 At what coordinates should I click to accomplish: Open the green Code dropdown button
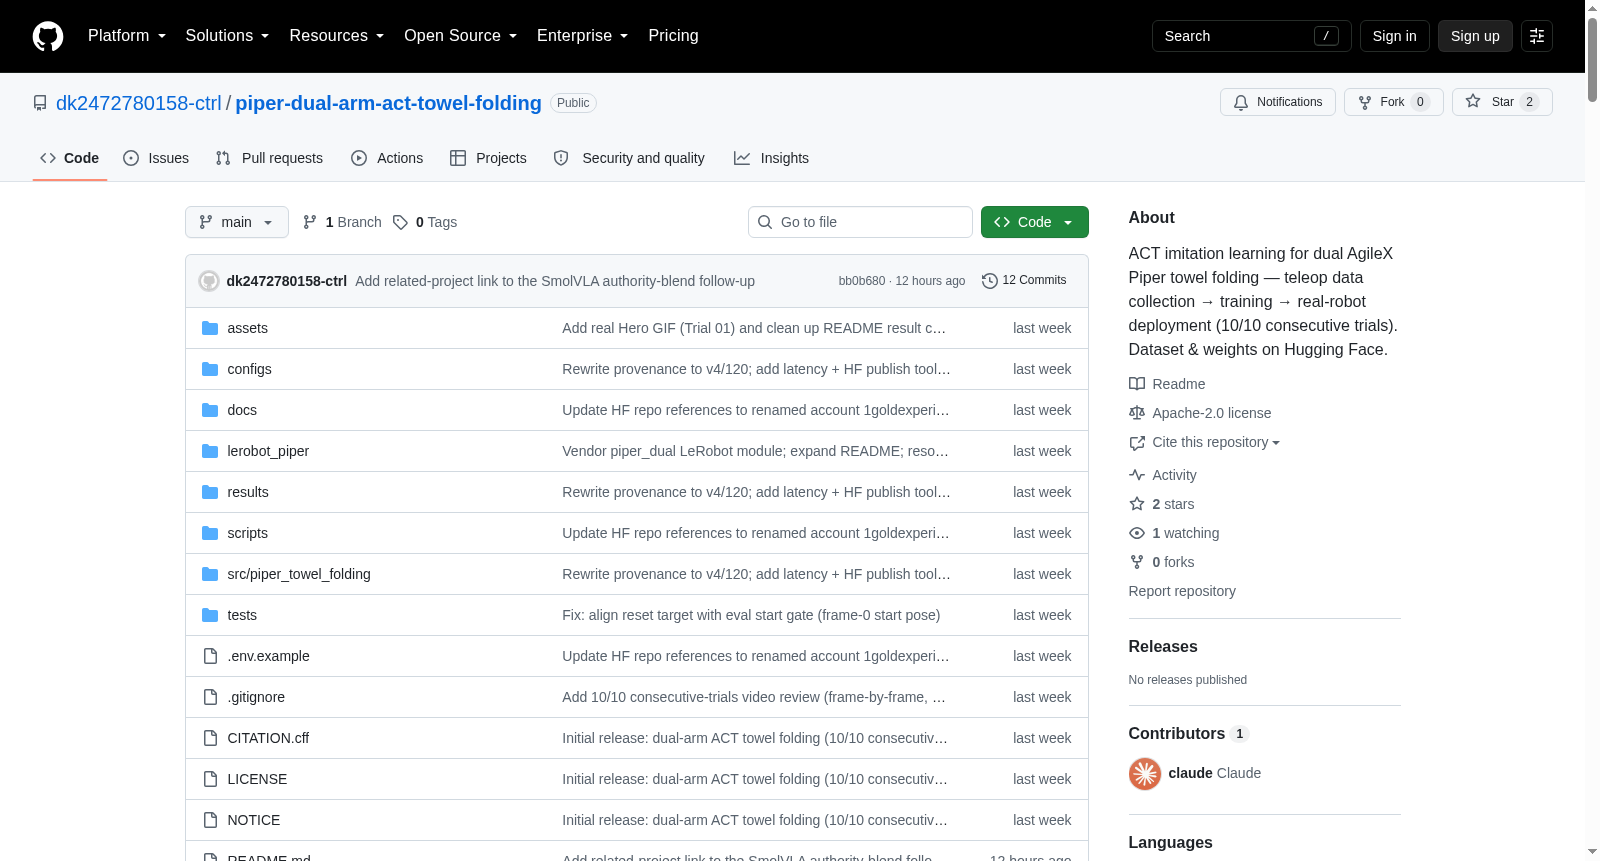click(1035, 222)
